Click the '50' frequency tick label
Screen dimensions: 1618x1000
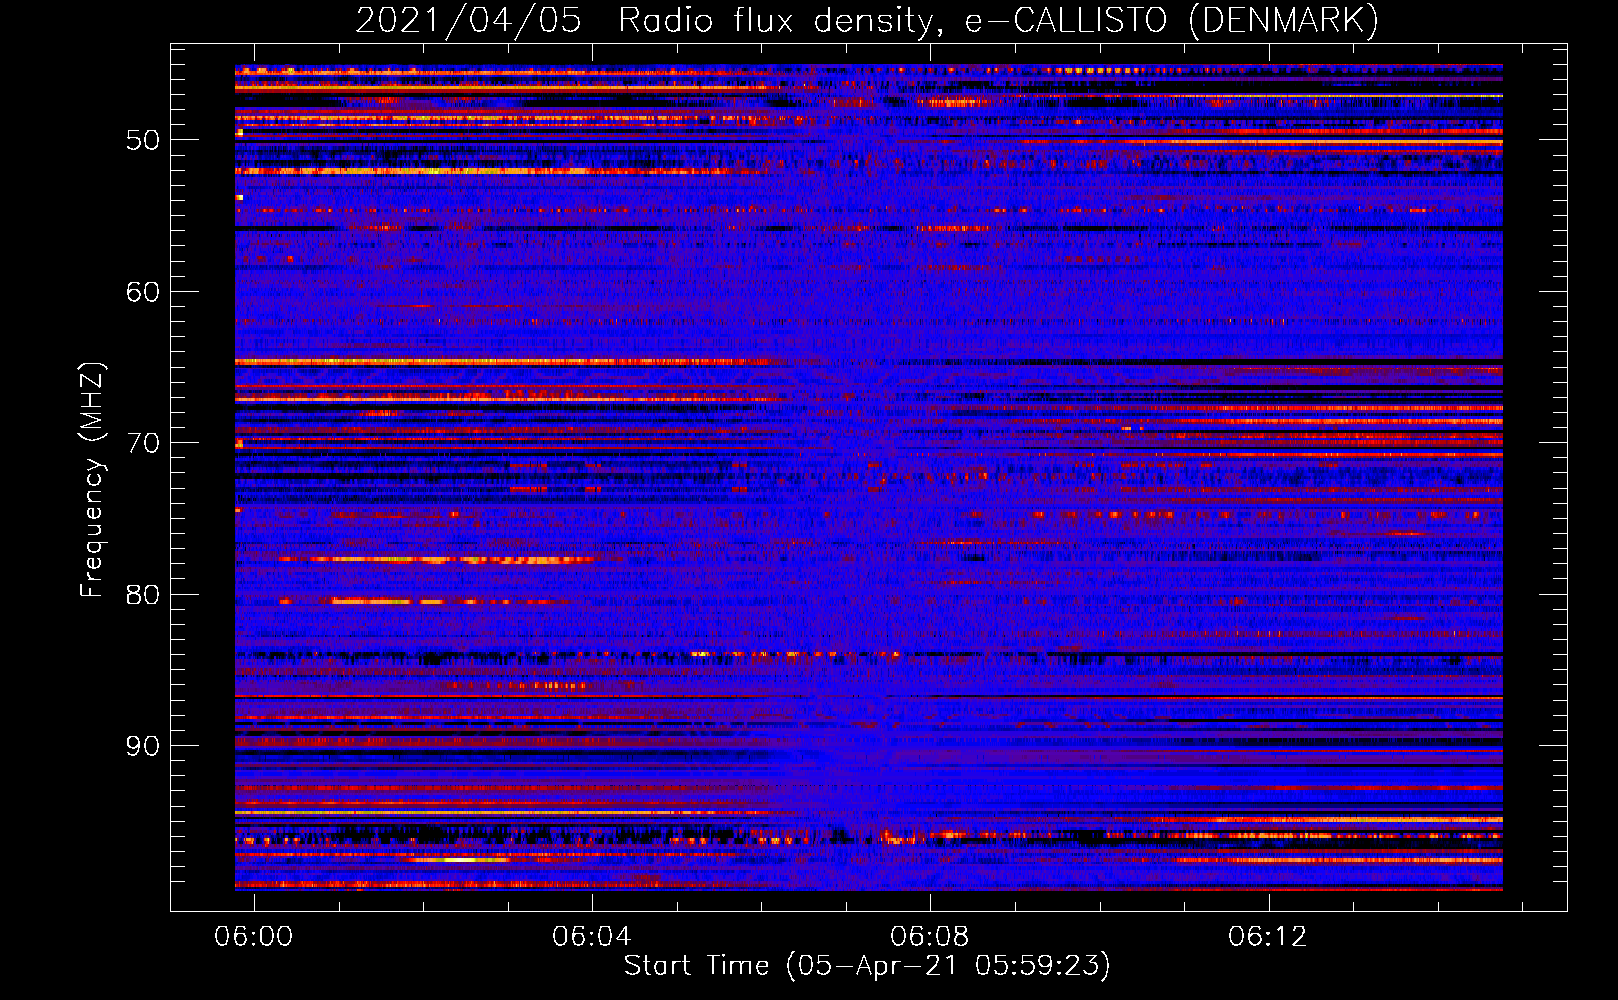coord(143,140)
